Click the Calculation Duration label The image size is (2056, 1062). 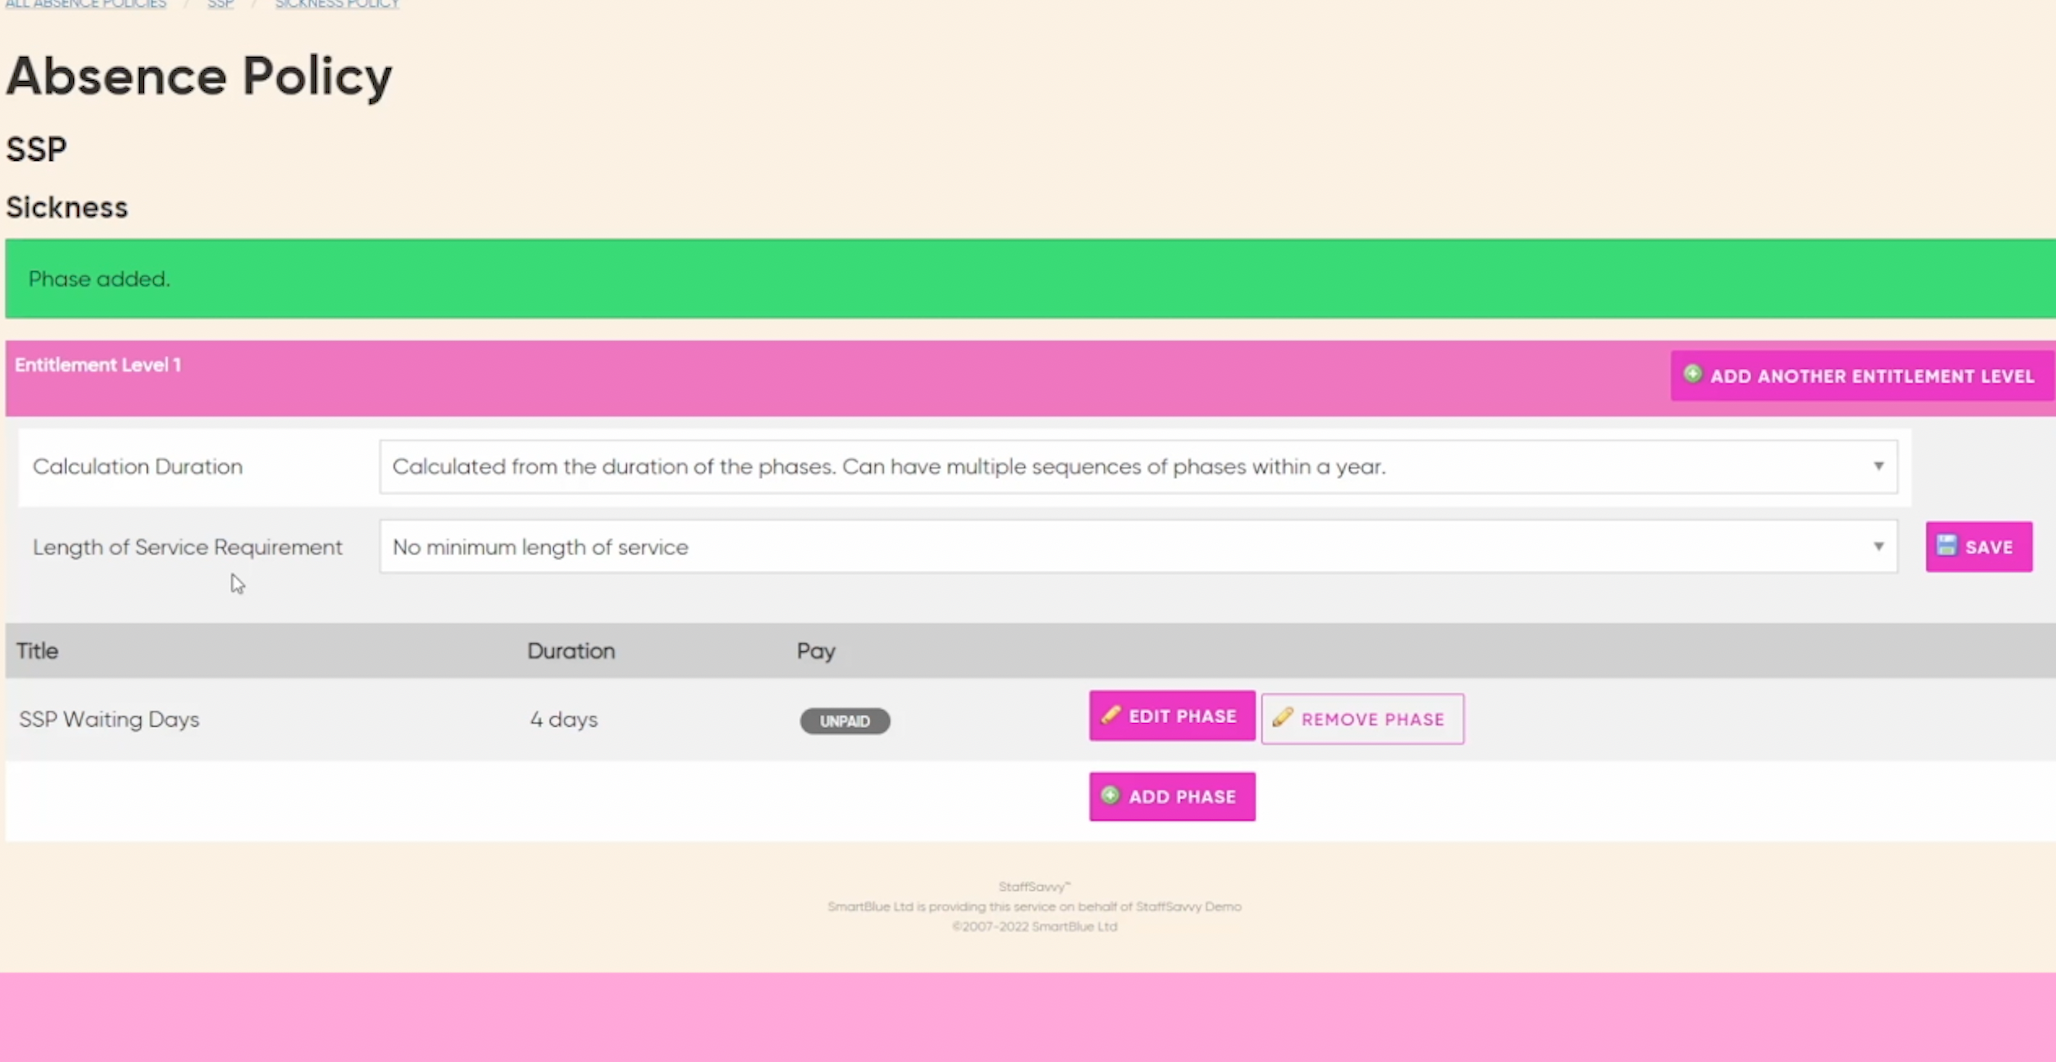coord(138,467)
